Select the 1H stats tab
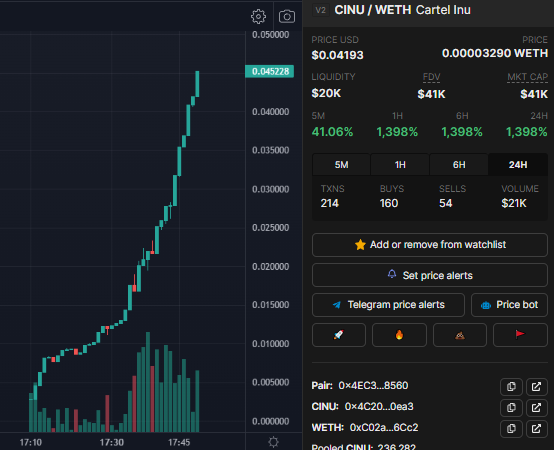The image size is (554, 450). pyautogui.click(x=400, y=165)
